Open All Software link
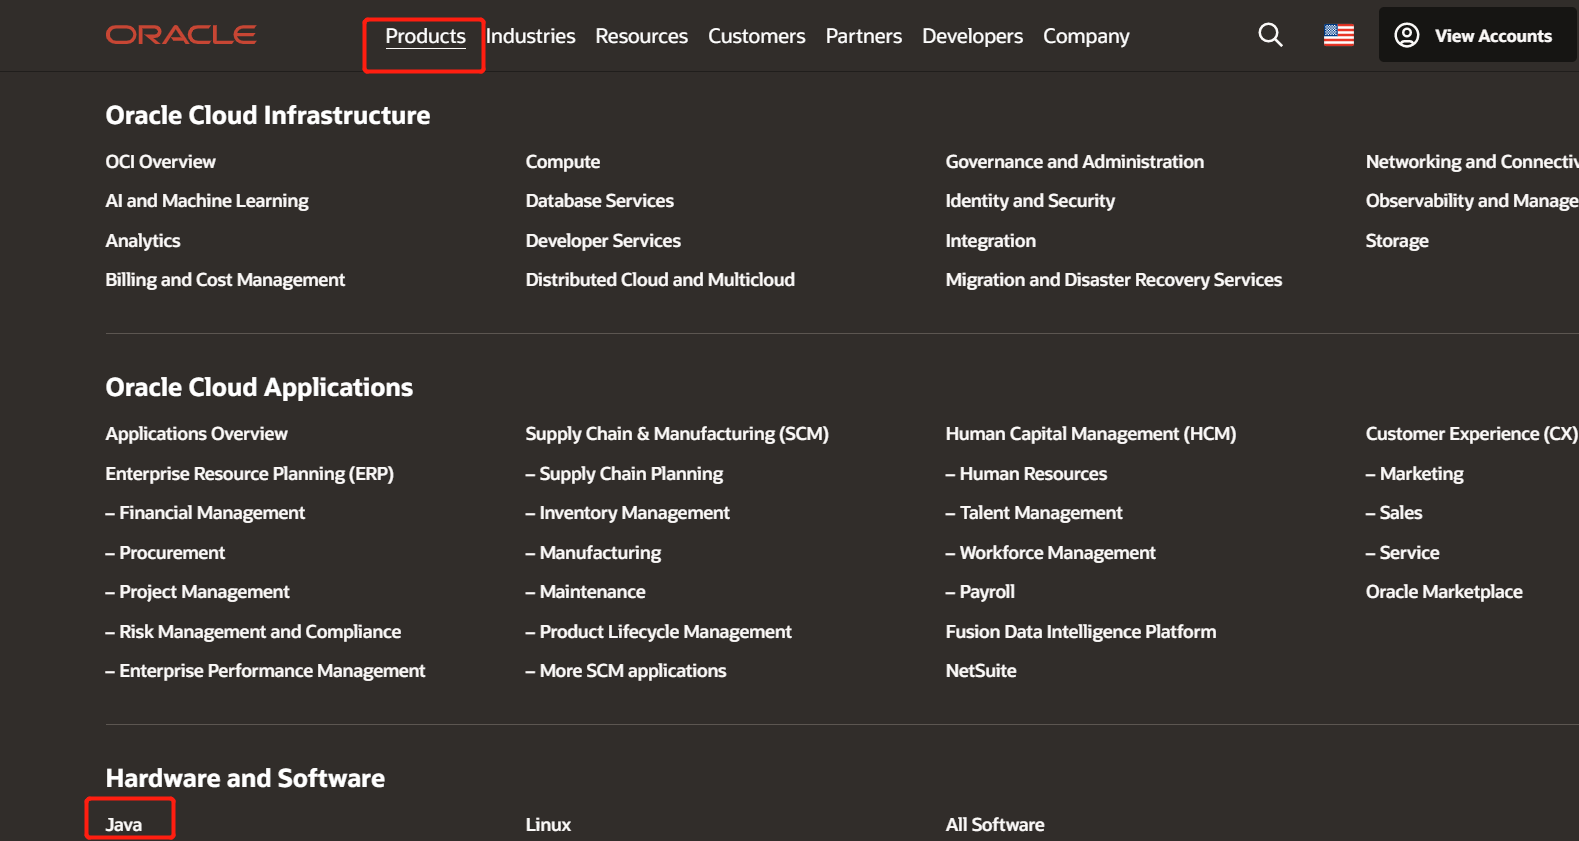1579x841 pixels. 995,825
